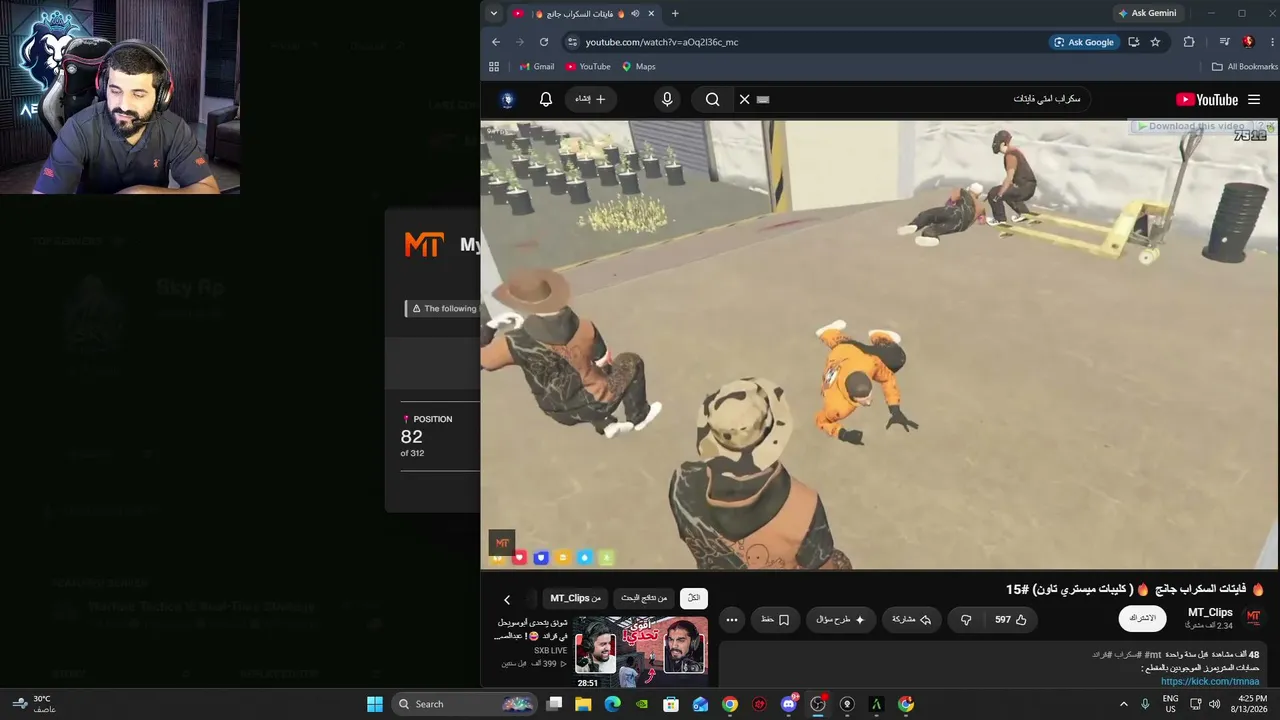Click the Windows taskbar Search box
Image resolution: width=1280 pixels, height=720 pixels.
[464, 704]
